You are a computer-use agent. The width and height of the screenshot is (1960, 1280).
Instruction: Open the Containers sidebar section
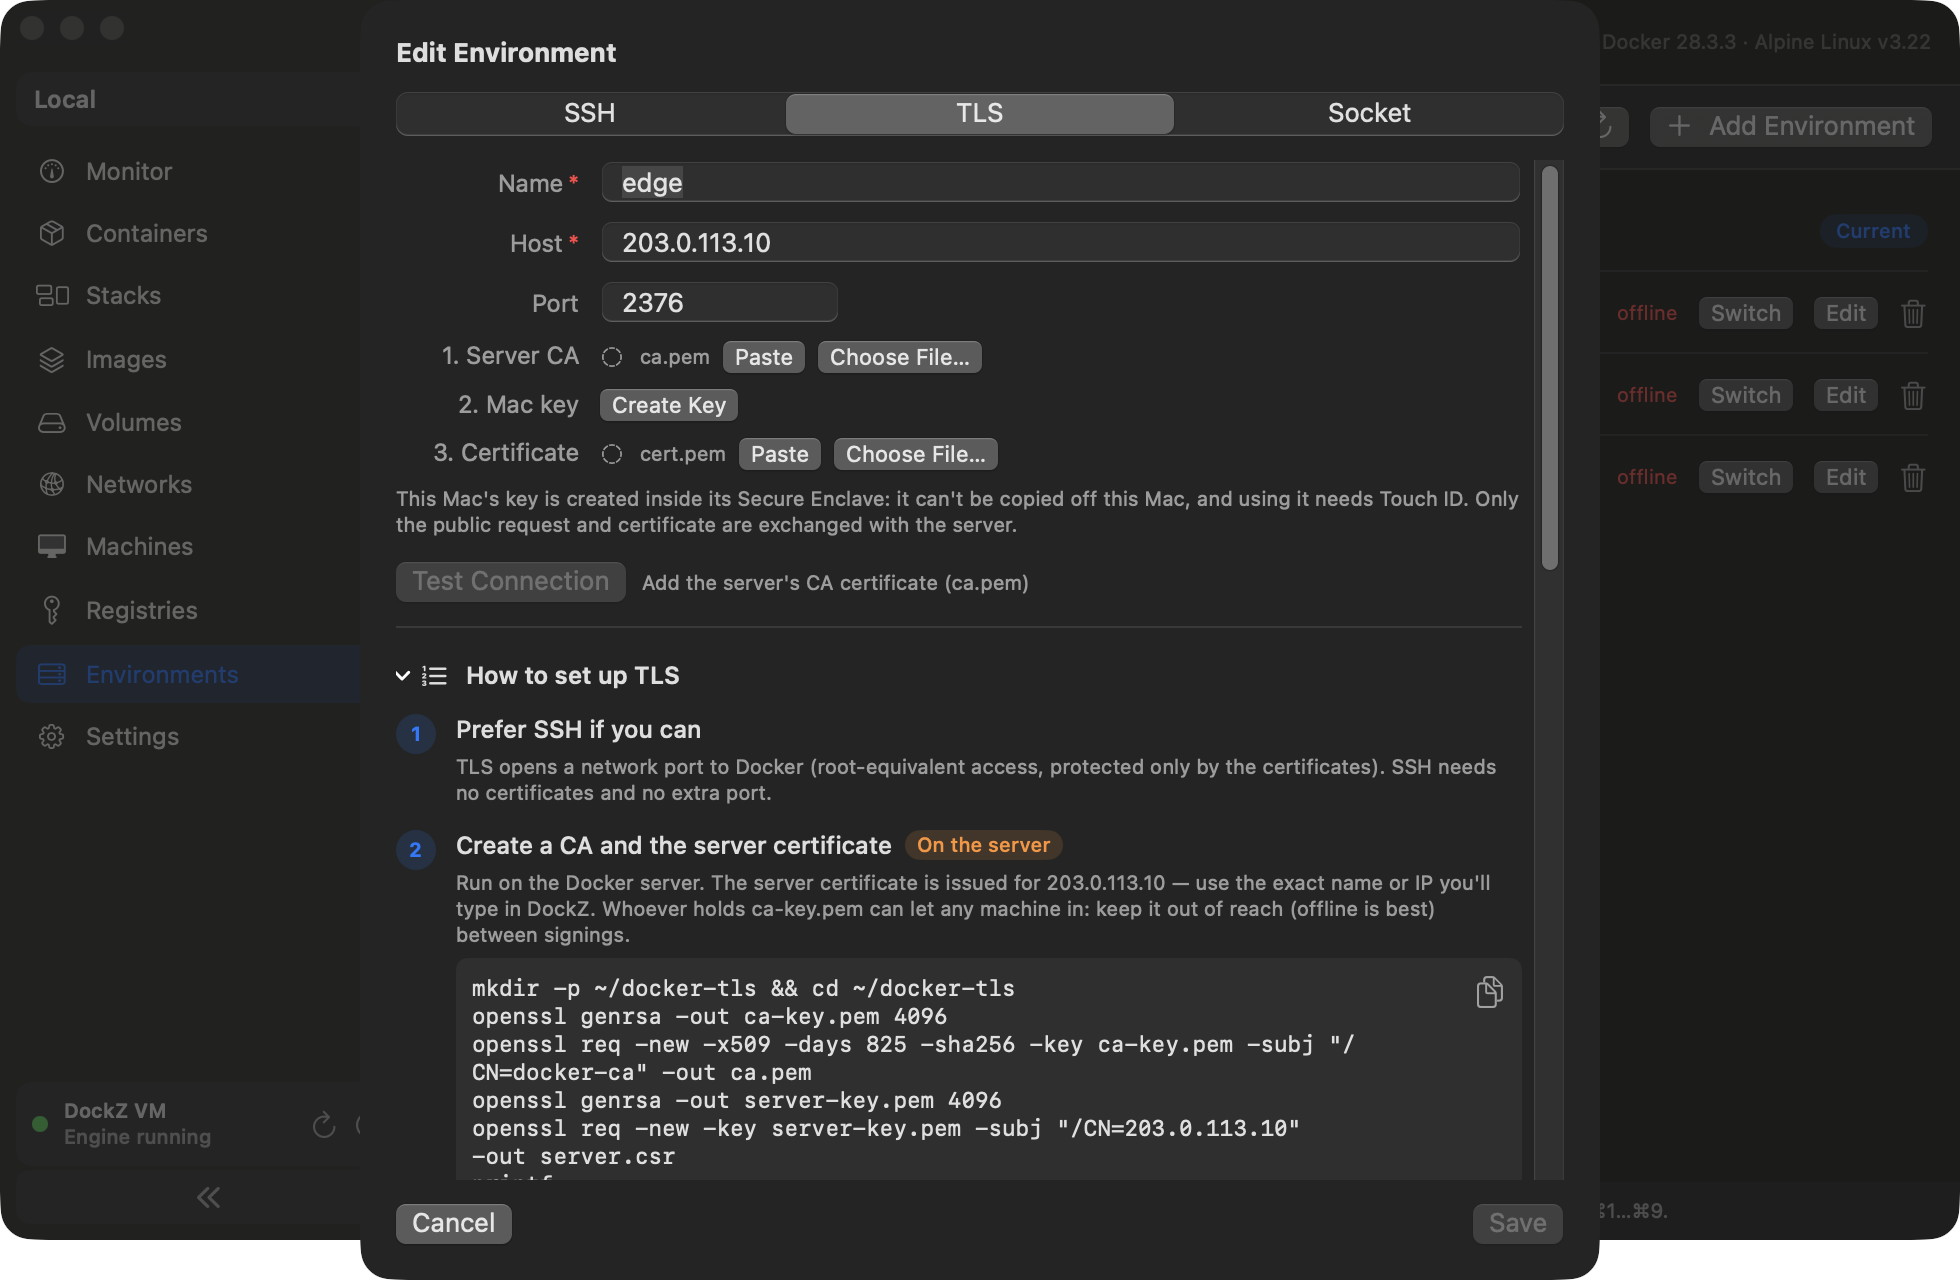(188, 233)
